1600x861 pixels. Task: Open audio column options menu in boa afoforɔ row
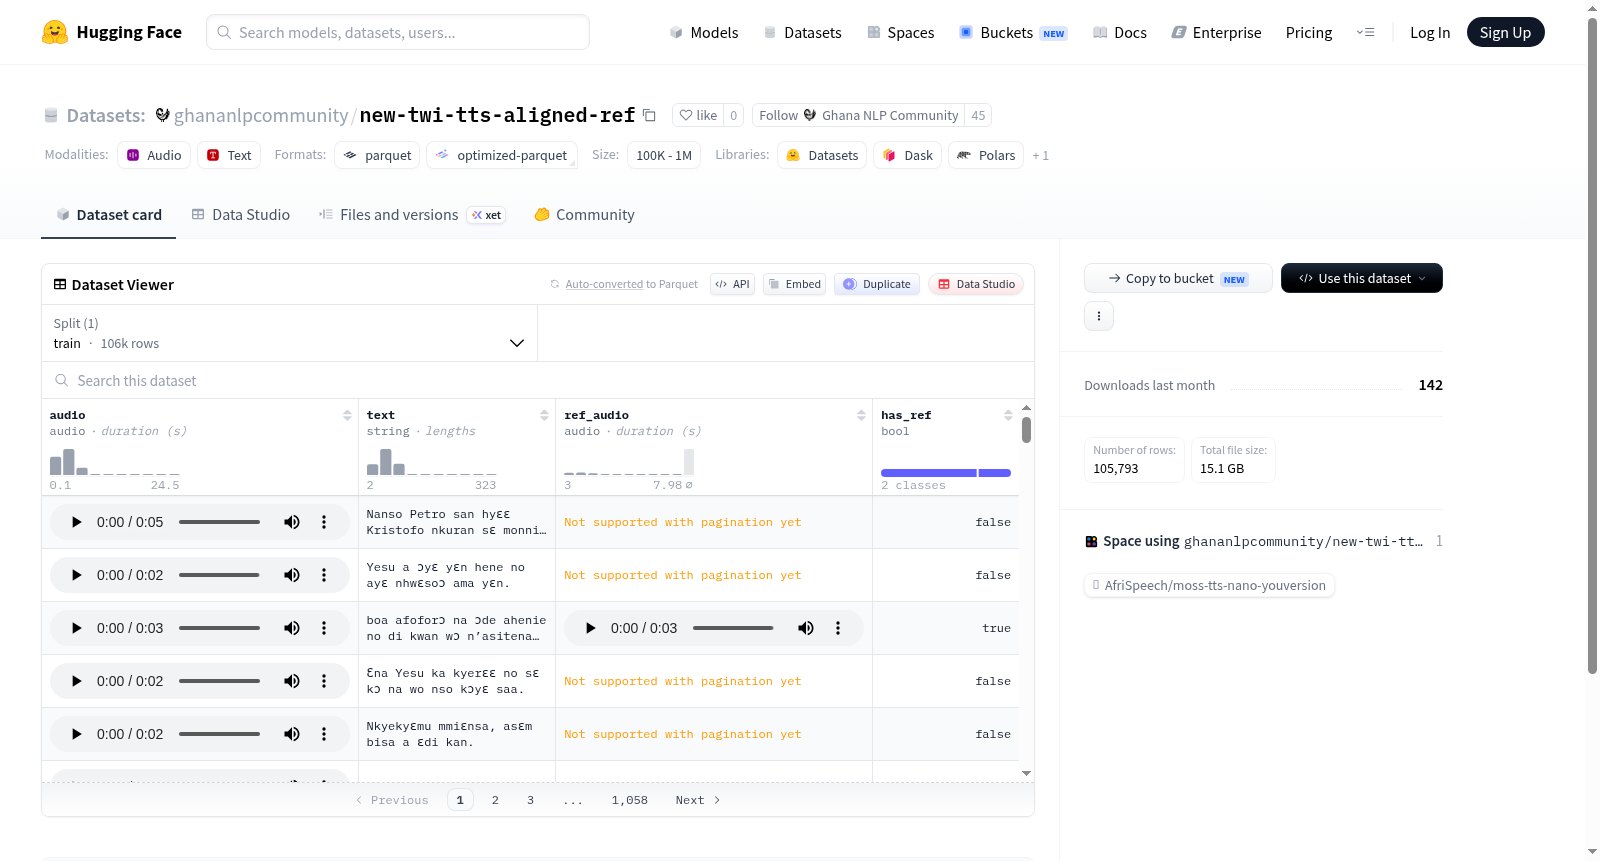click(324, 628)
